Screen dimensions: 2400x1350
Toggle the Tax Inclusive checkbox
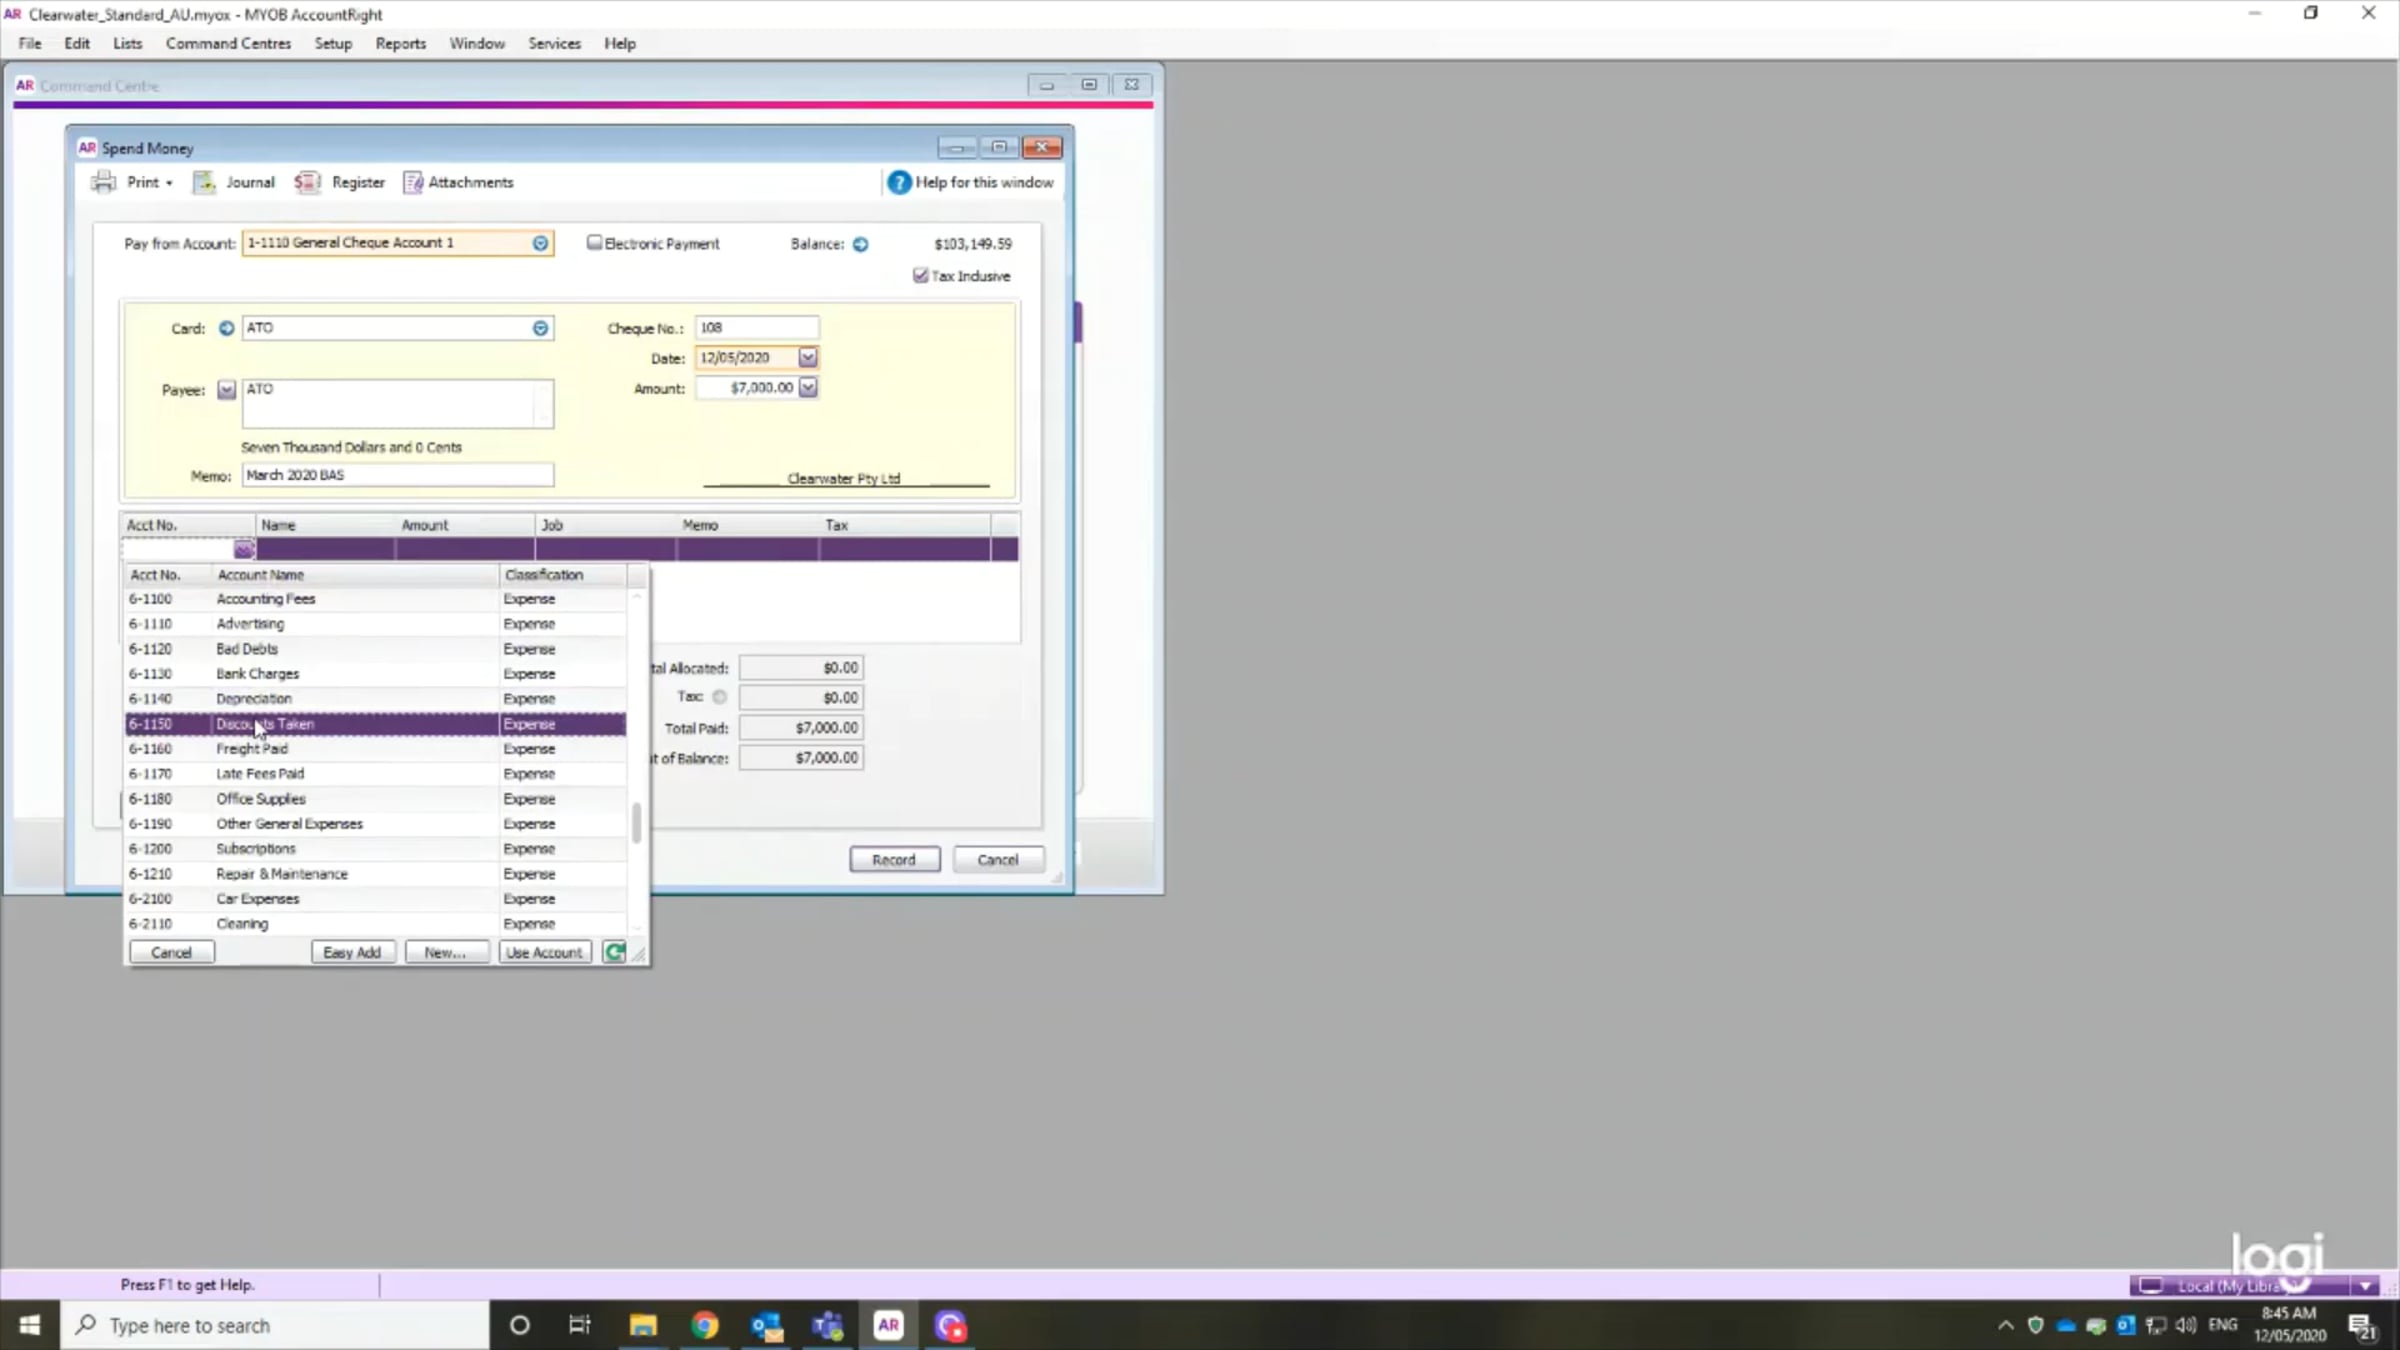point(920,276)
